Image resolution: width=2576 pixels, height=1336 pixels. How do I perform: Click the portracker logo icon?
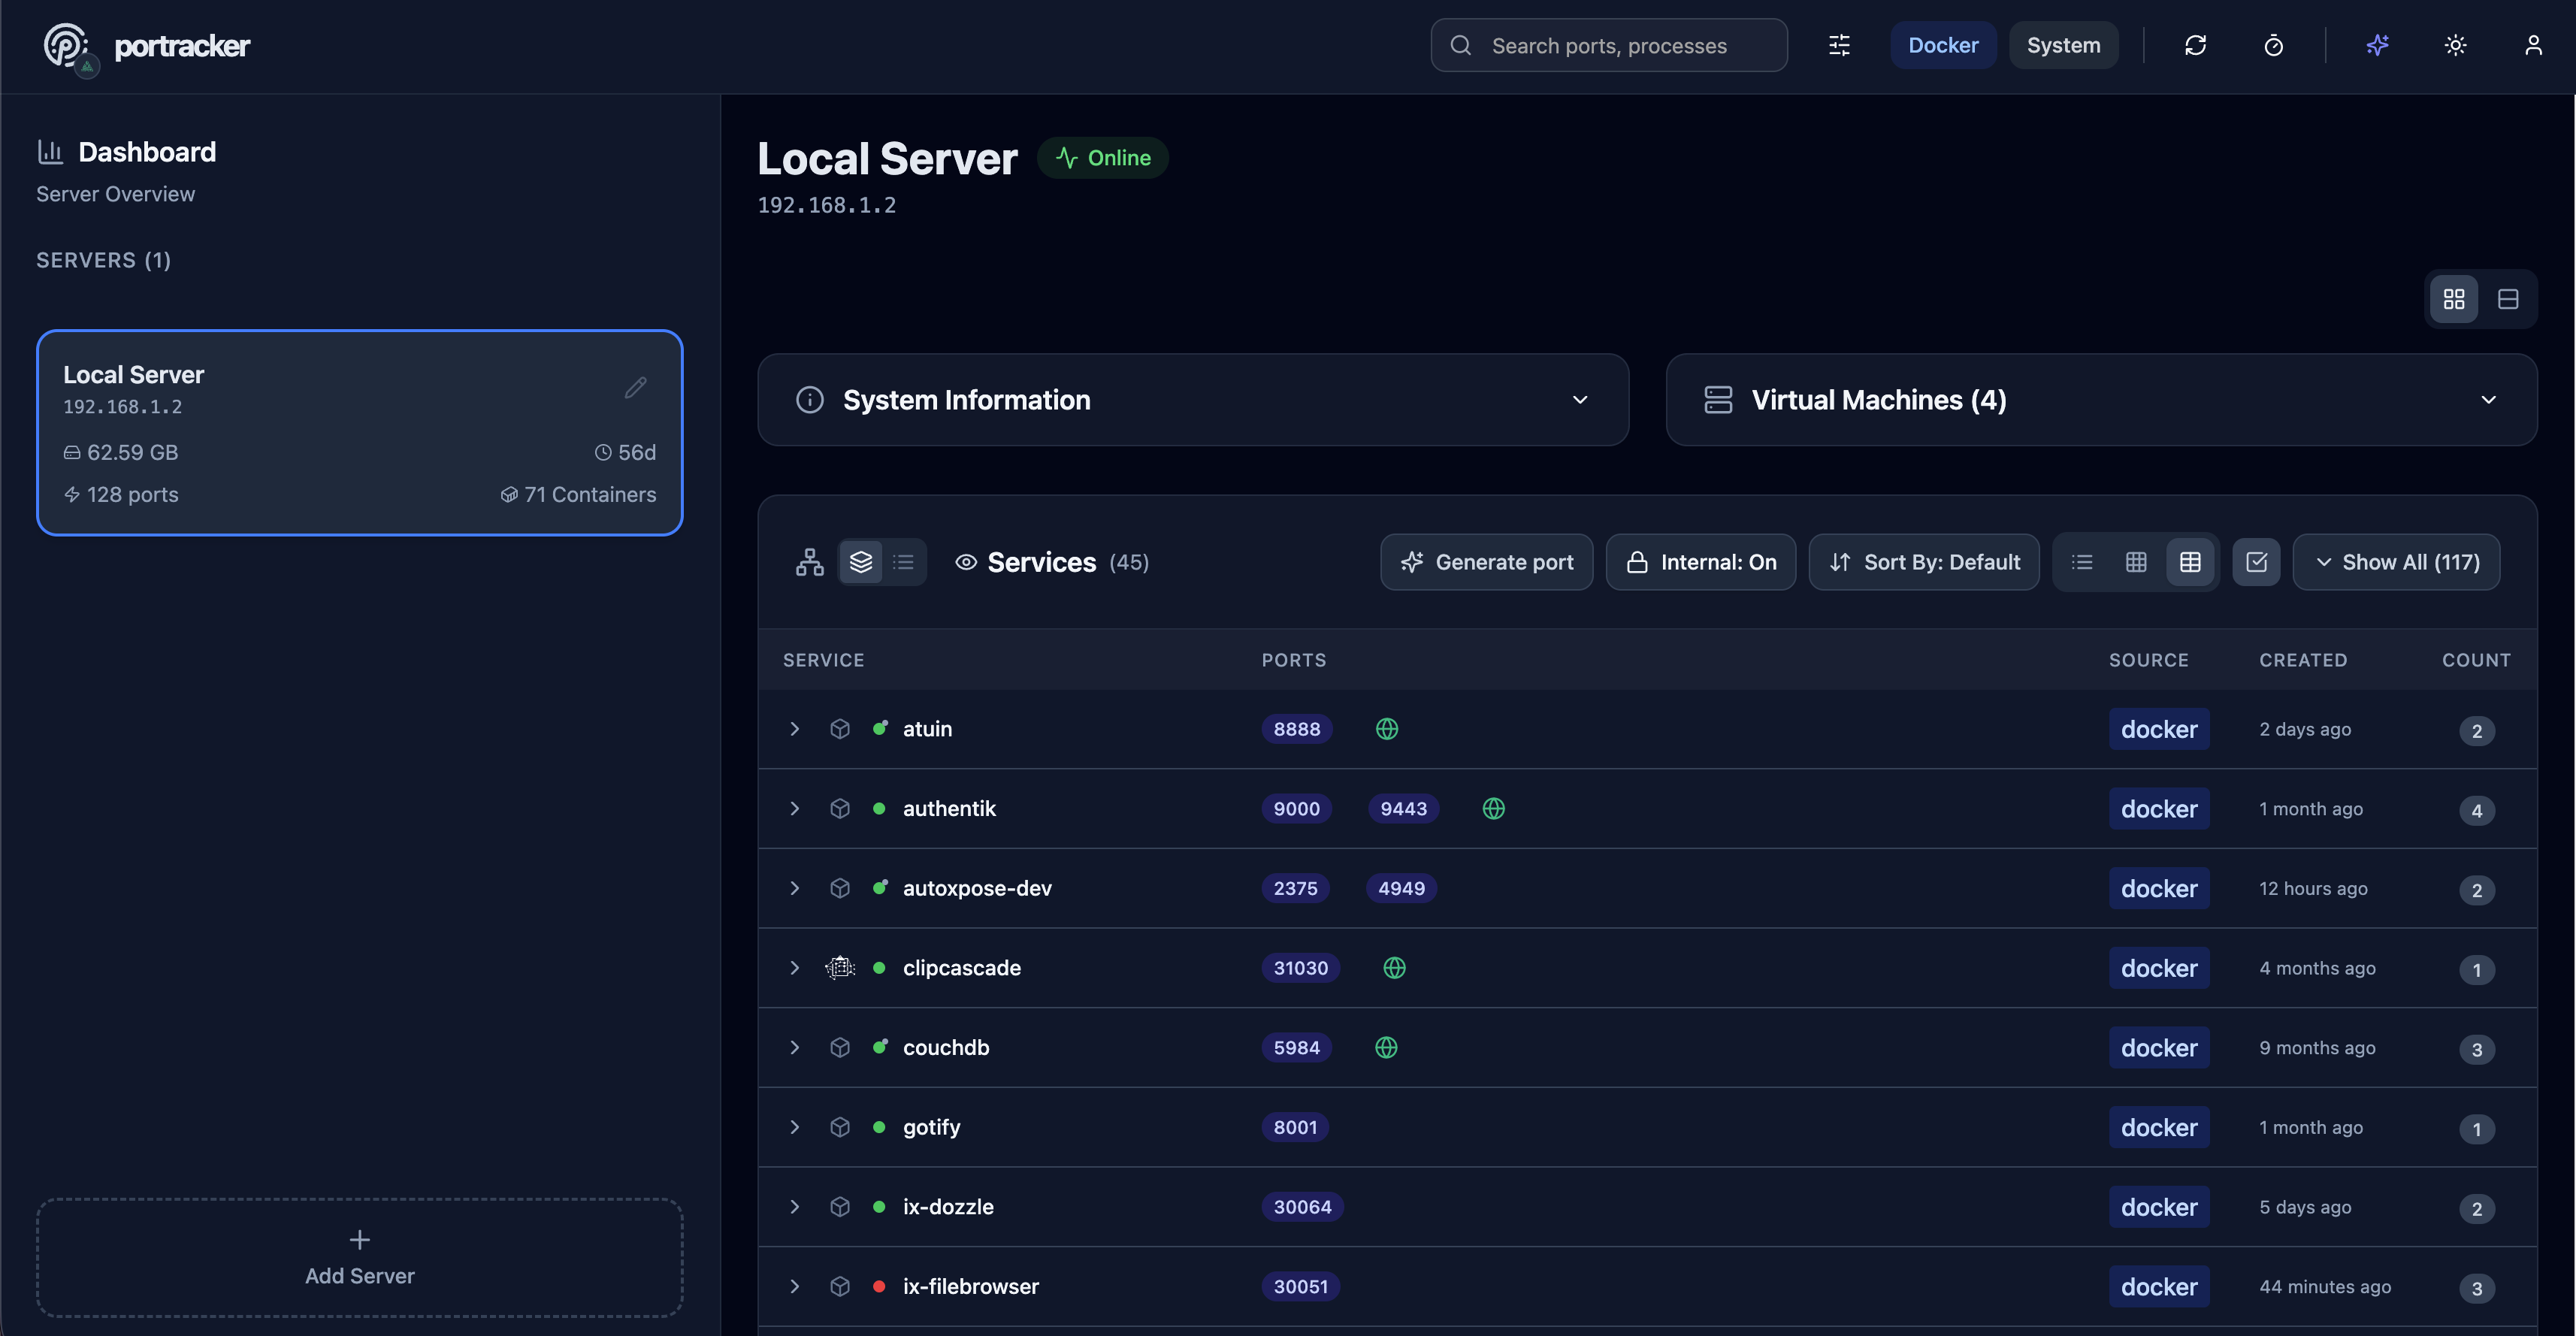(x=67, y=47)
